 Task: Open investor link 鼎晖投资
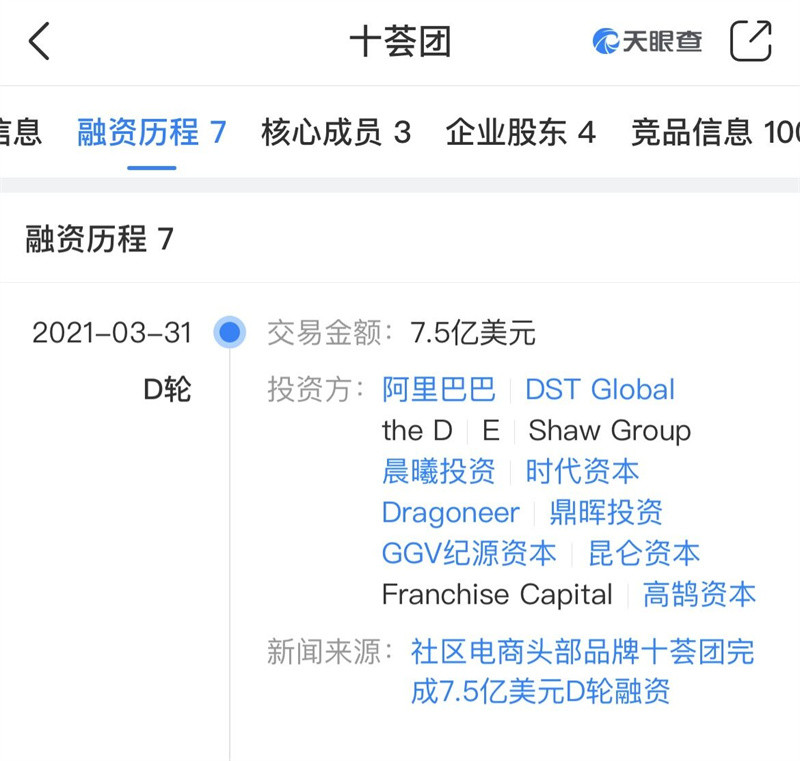(x=606, y=512)
